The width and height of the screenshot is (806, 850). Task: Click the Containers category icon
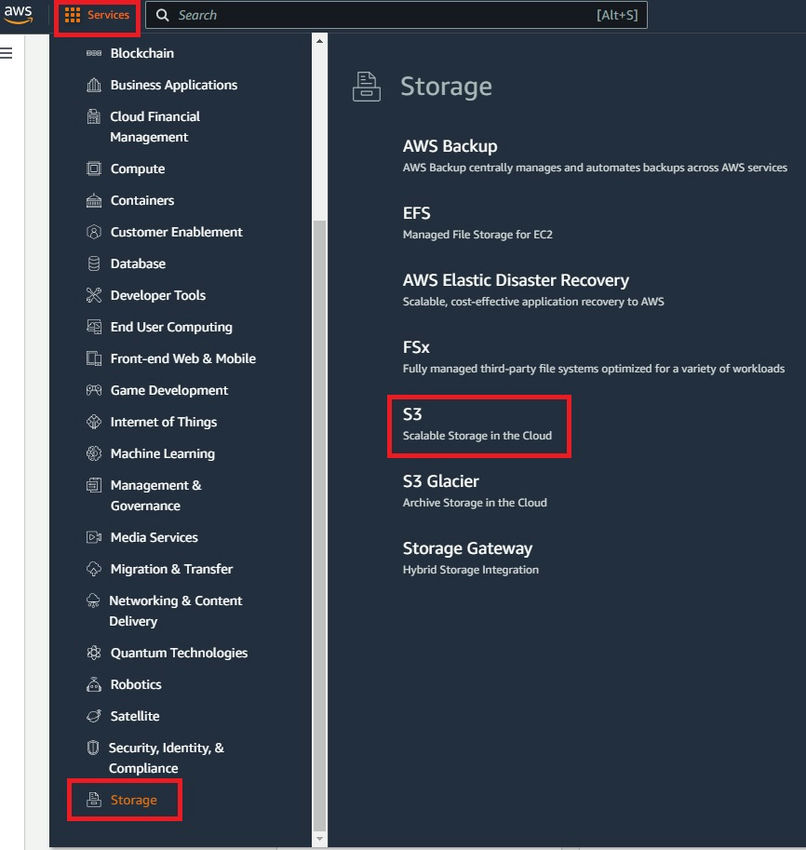click(94, 201)
